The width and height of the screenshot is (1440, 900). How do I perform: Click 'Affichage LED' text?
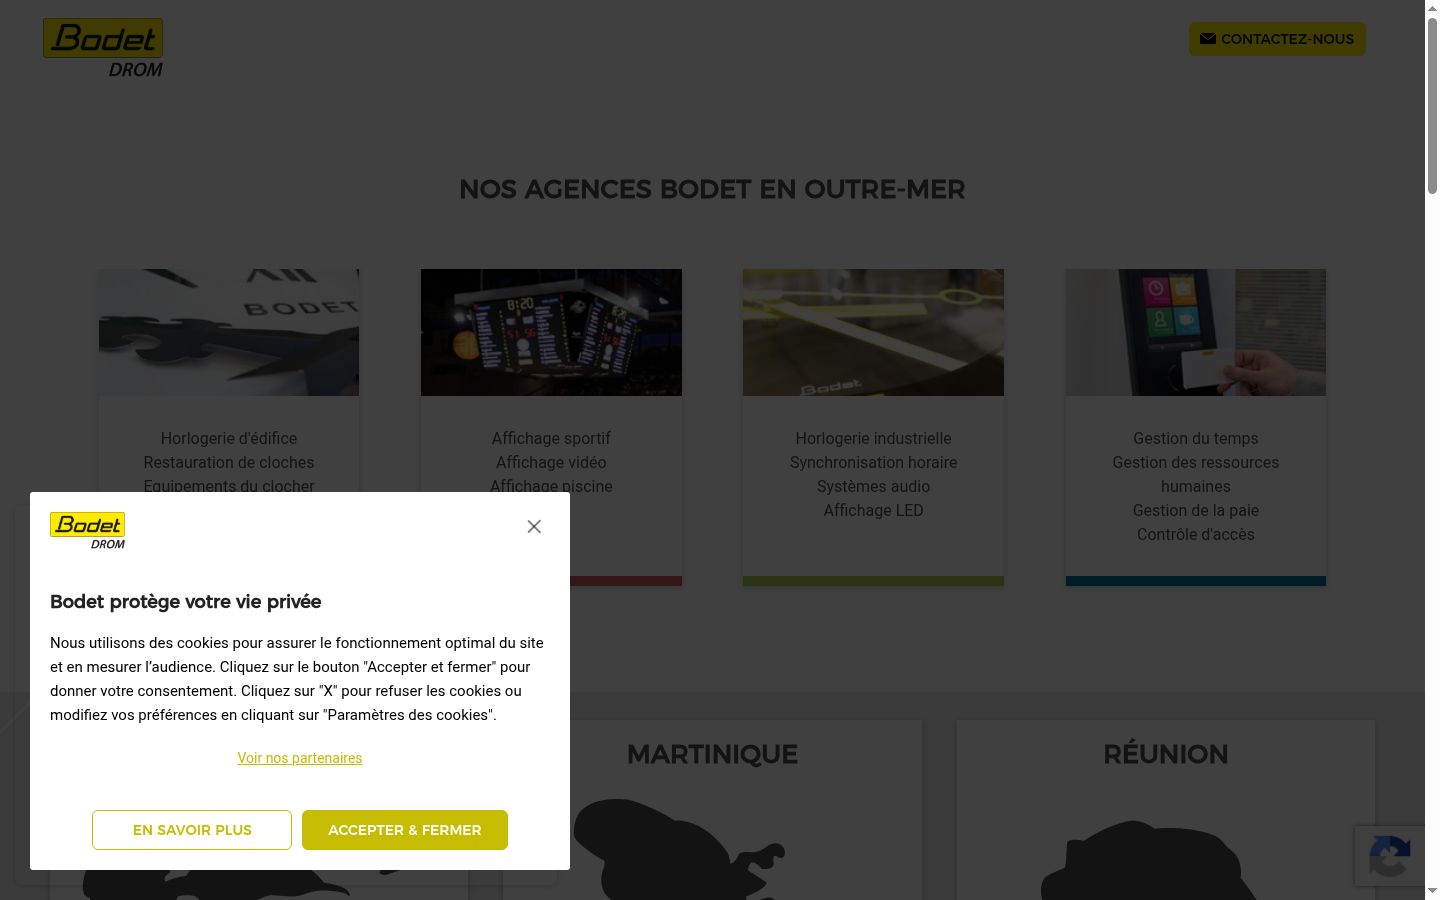click(x=873, y=510)
